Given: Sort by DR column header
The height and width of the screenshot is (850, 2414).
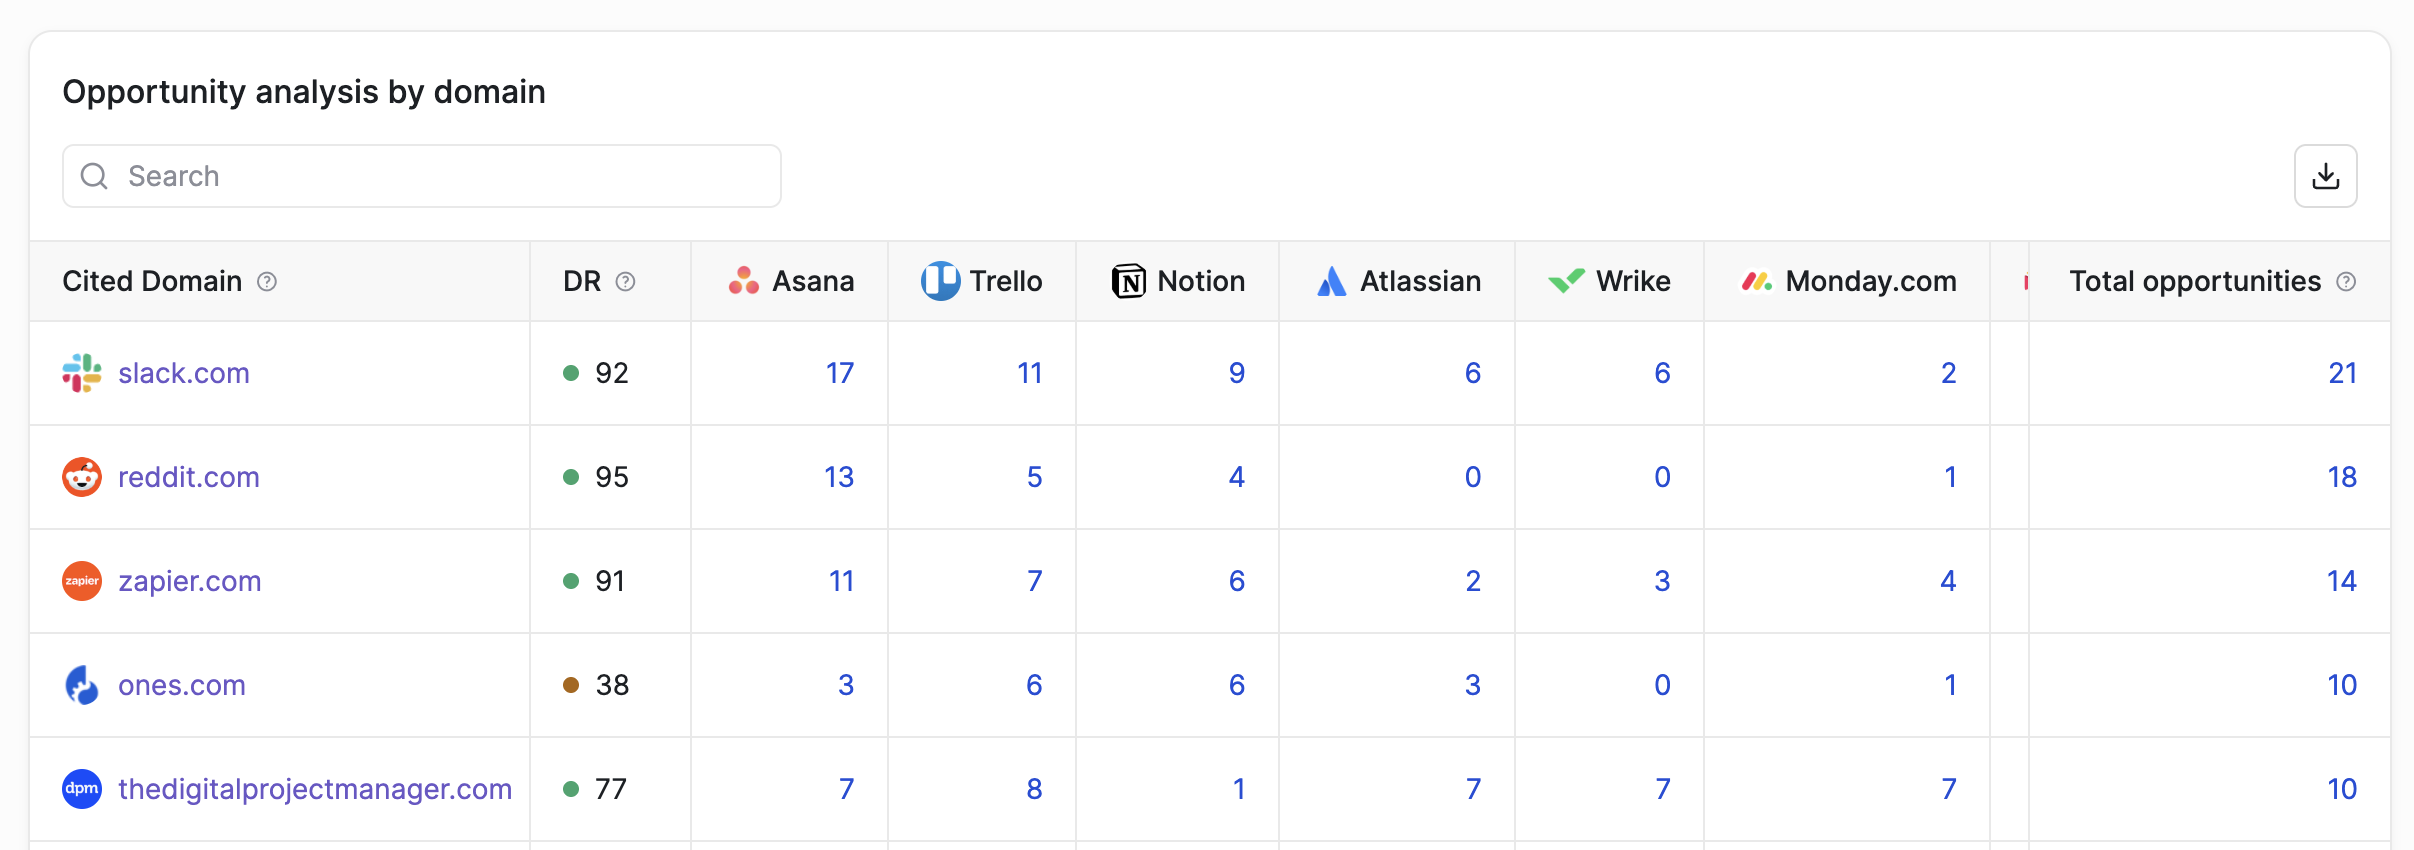Looking at the screenshot, I should pyautogui.click(x=582, y=281).
